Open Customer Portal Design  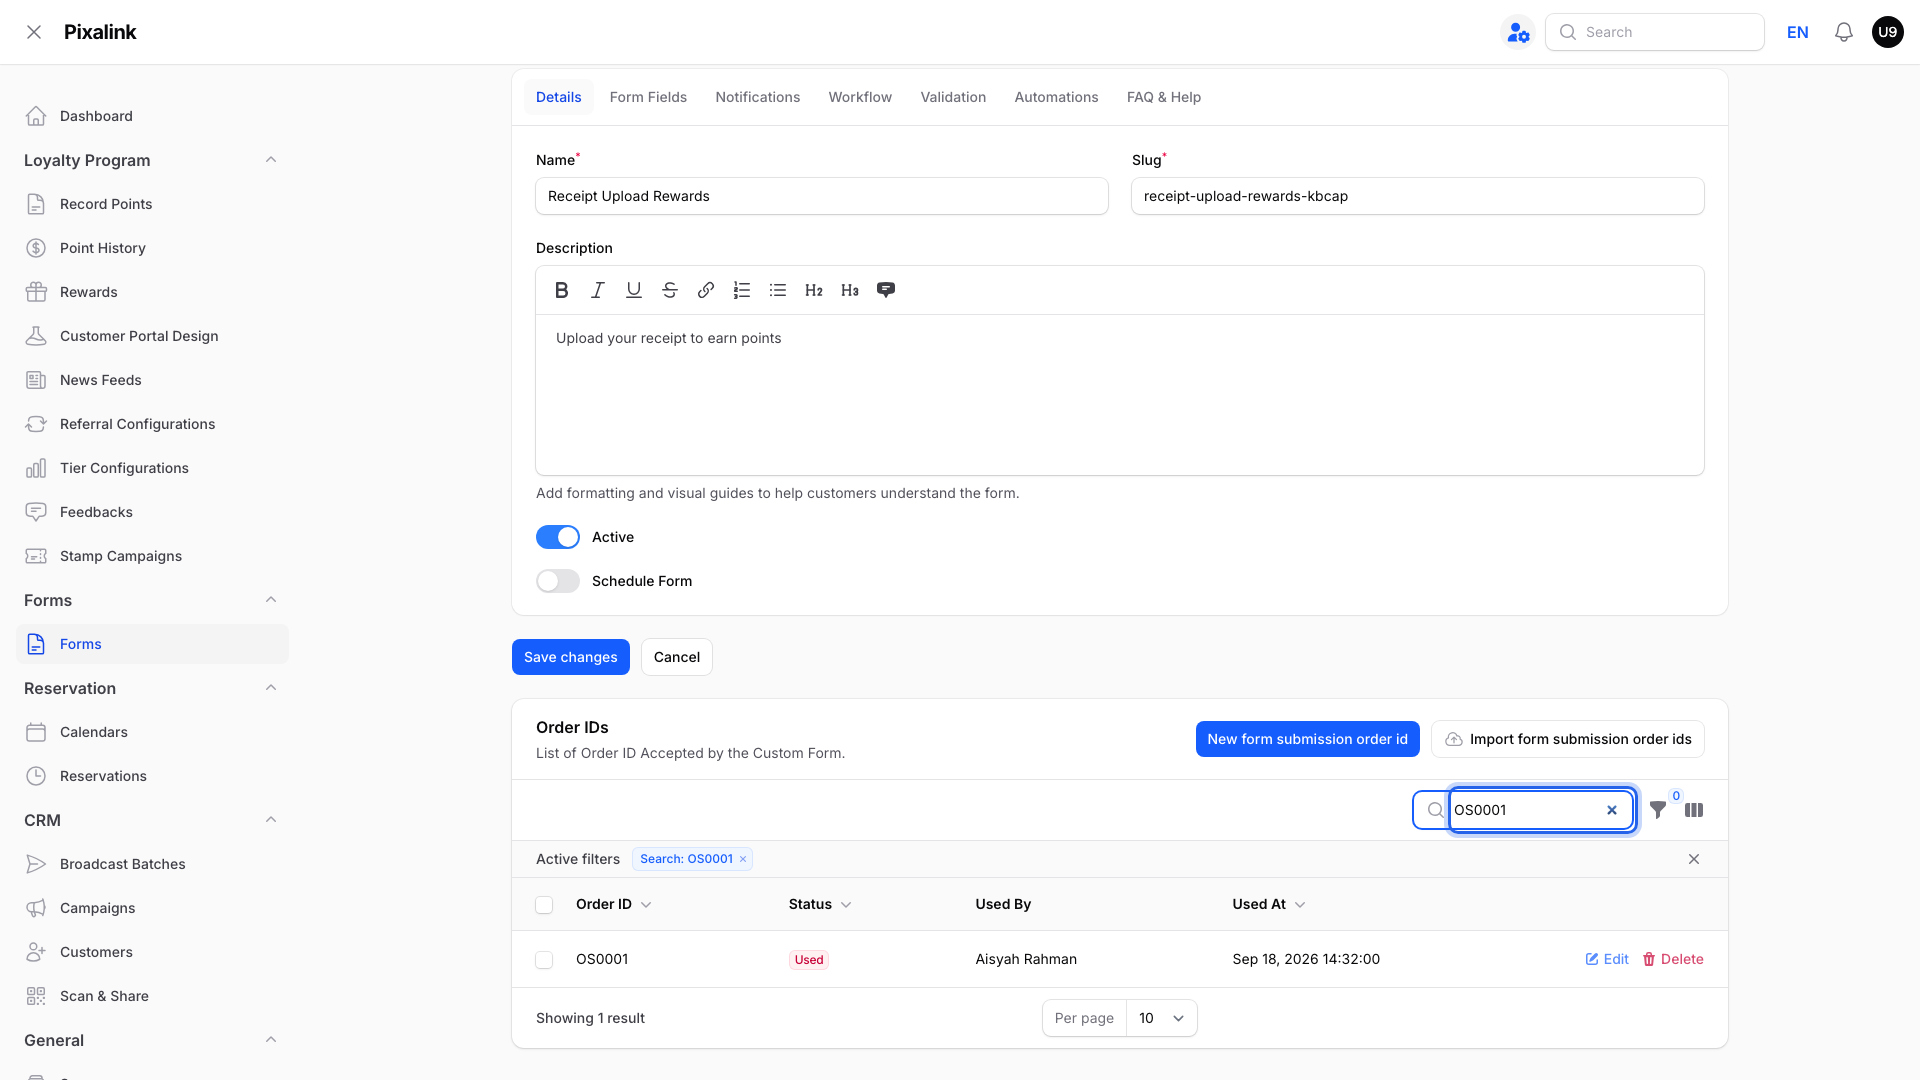[x=152, y=336]
